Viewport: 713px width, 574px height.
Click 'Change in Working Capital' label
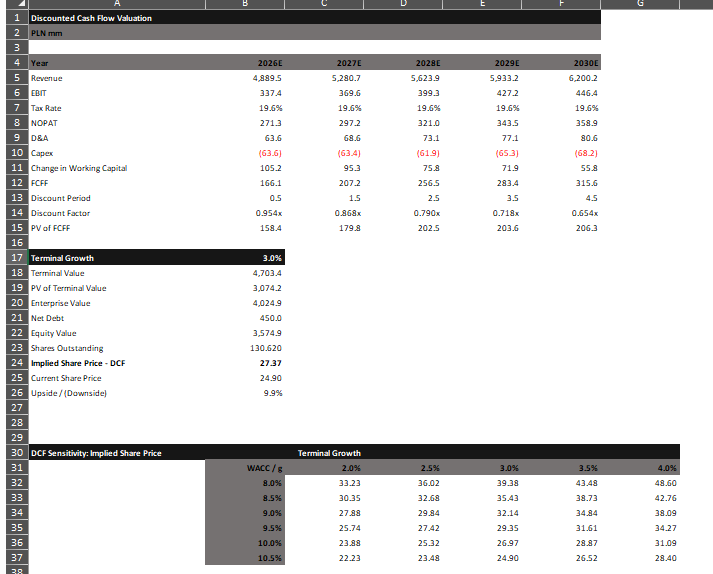tap(79, 168)
